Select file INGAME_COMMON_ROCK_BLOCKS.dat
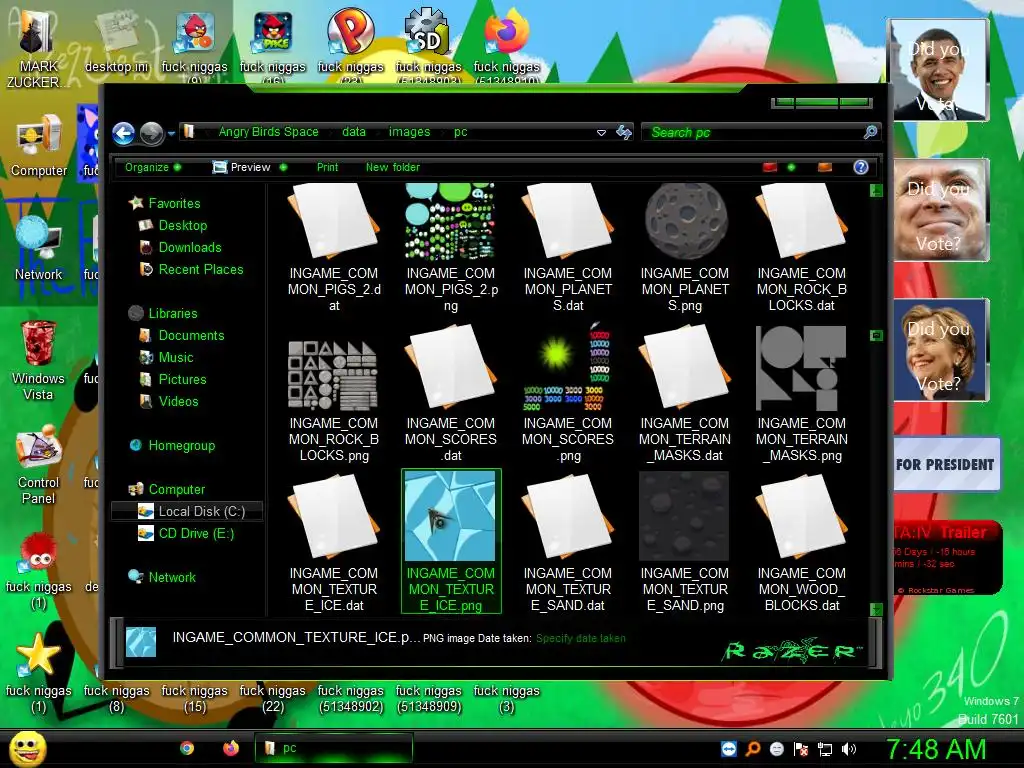This screenshot has height=768, width=1024. pyautogui.click(x=801, y=248)
